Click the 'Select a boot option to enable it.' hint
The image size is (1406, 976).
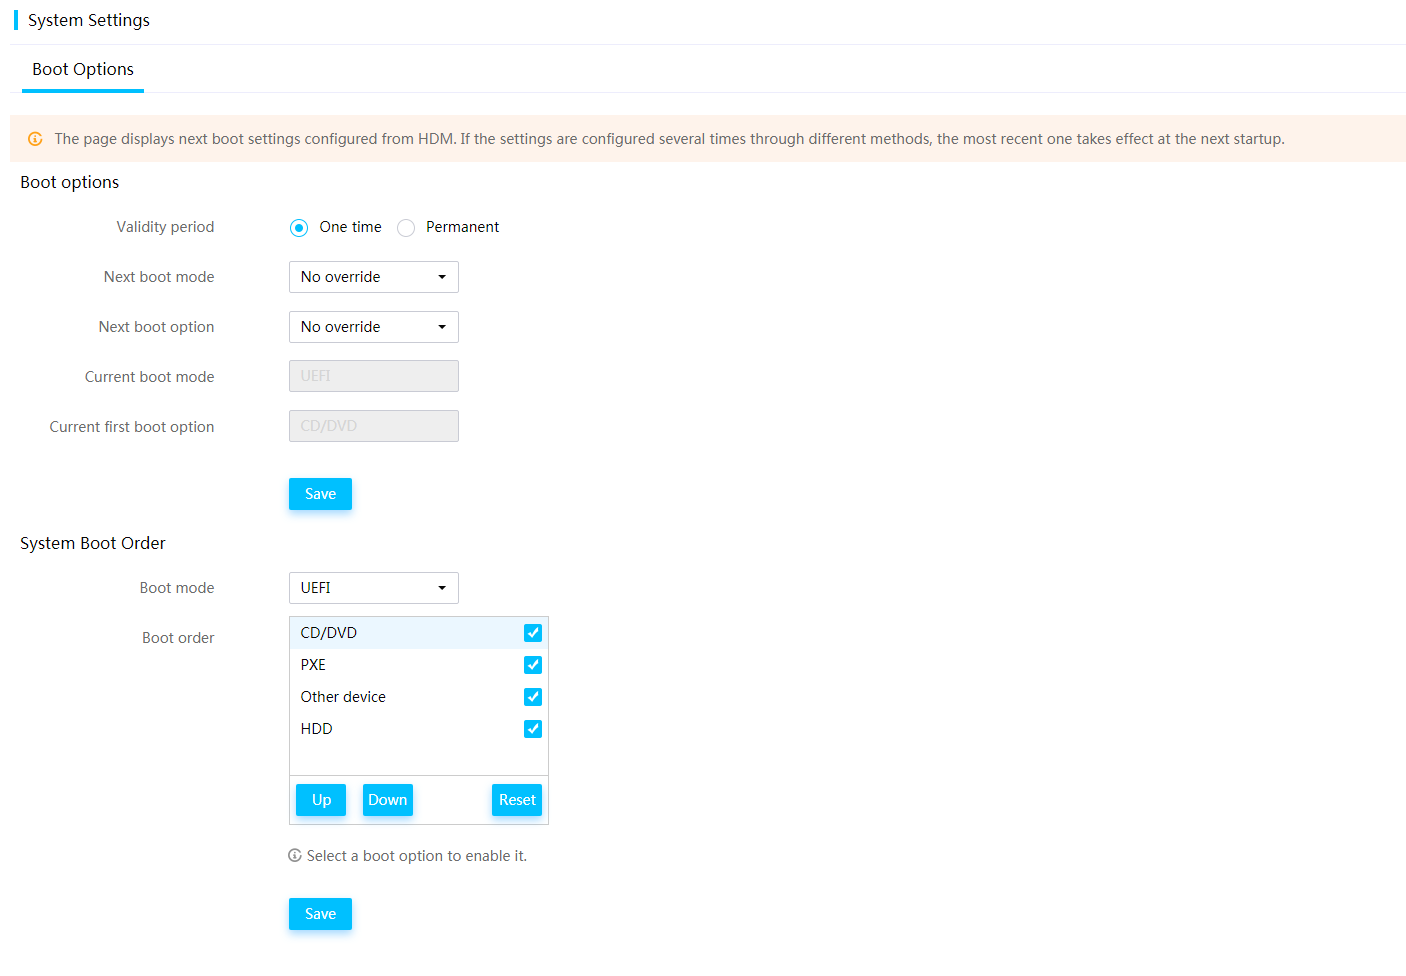(x=417, y=856)
